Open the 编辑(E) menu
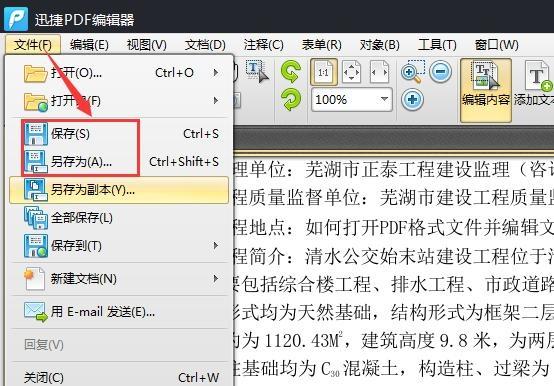554x386 pixels. tap(89, 45)
